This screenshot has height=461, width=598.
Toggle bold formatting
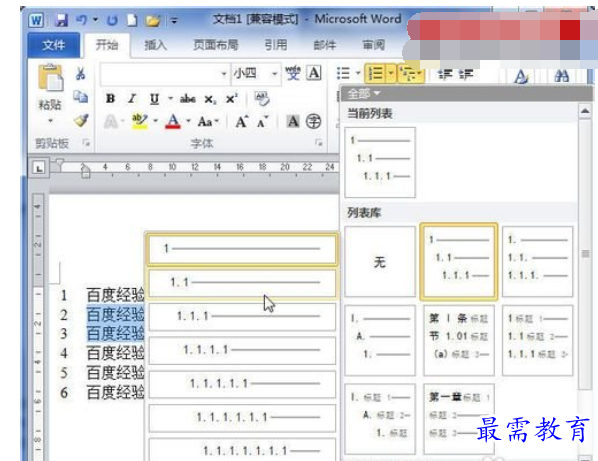pos(110,99)
